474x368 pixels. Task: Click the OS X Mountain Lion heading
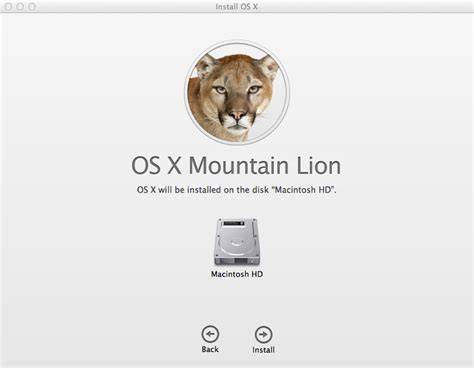point(236,165)
